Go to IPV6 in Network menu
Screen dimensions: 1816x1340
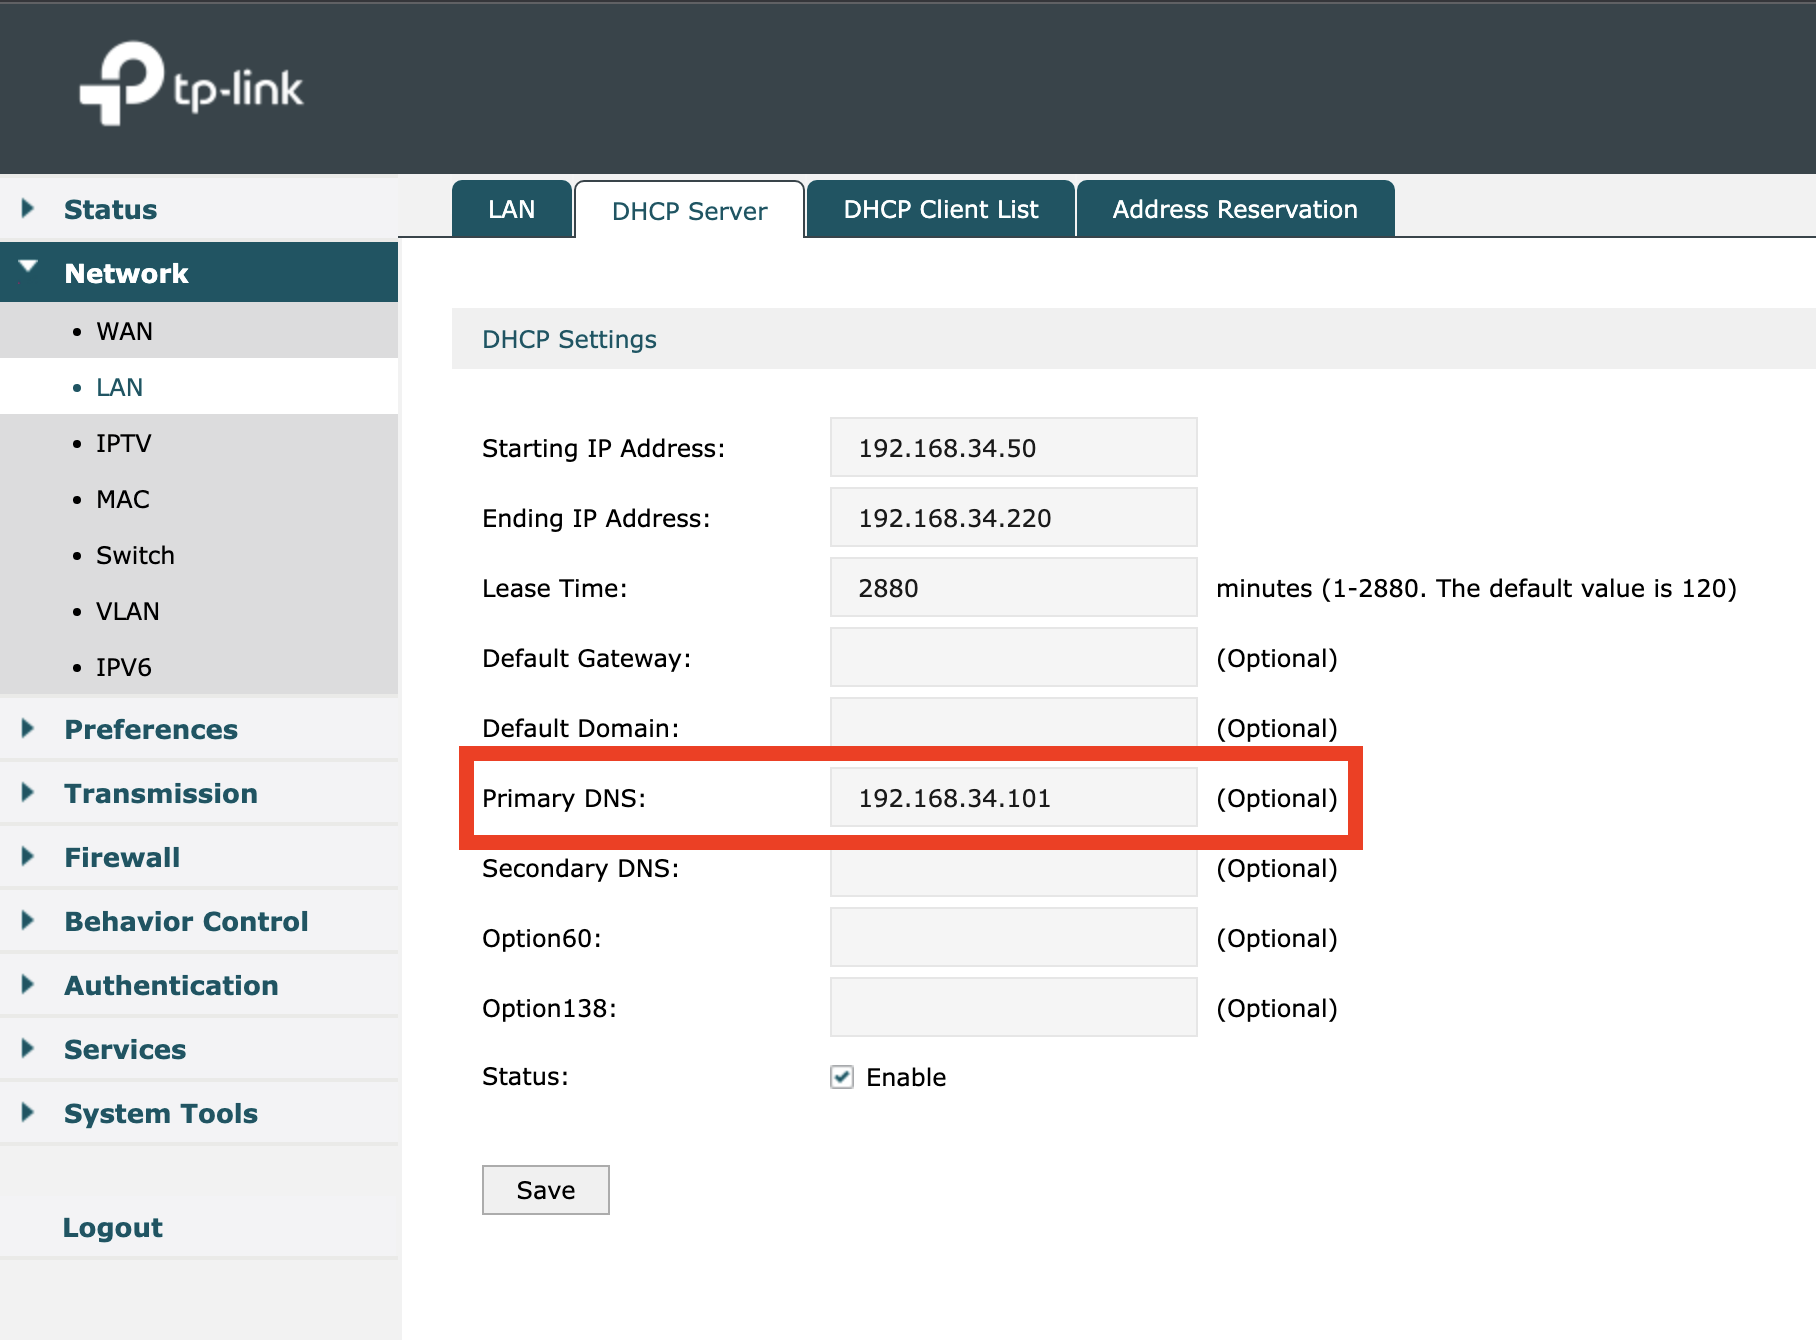click(123, 667)
